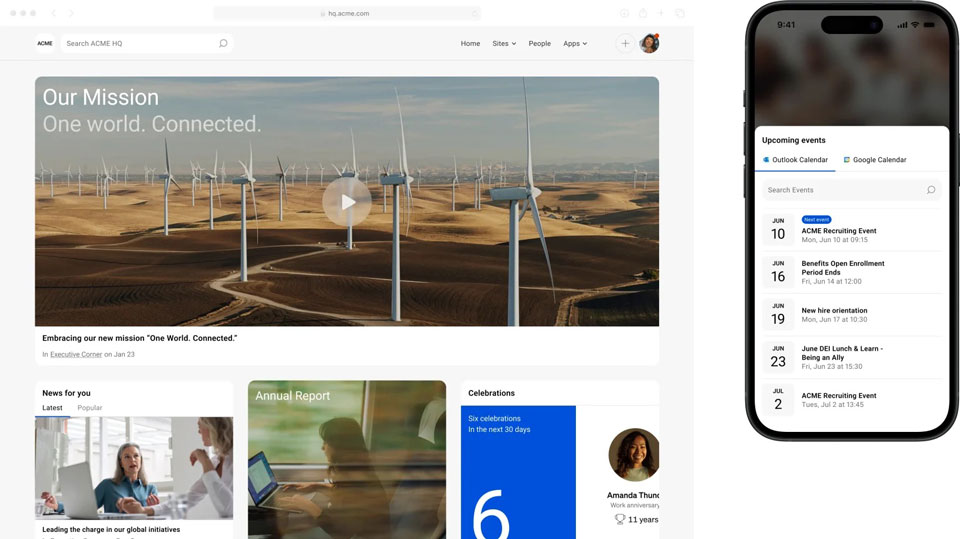Switch to the Popular news tab
The height and width of the screenshot is (539, 960).
(90, 408)
